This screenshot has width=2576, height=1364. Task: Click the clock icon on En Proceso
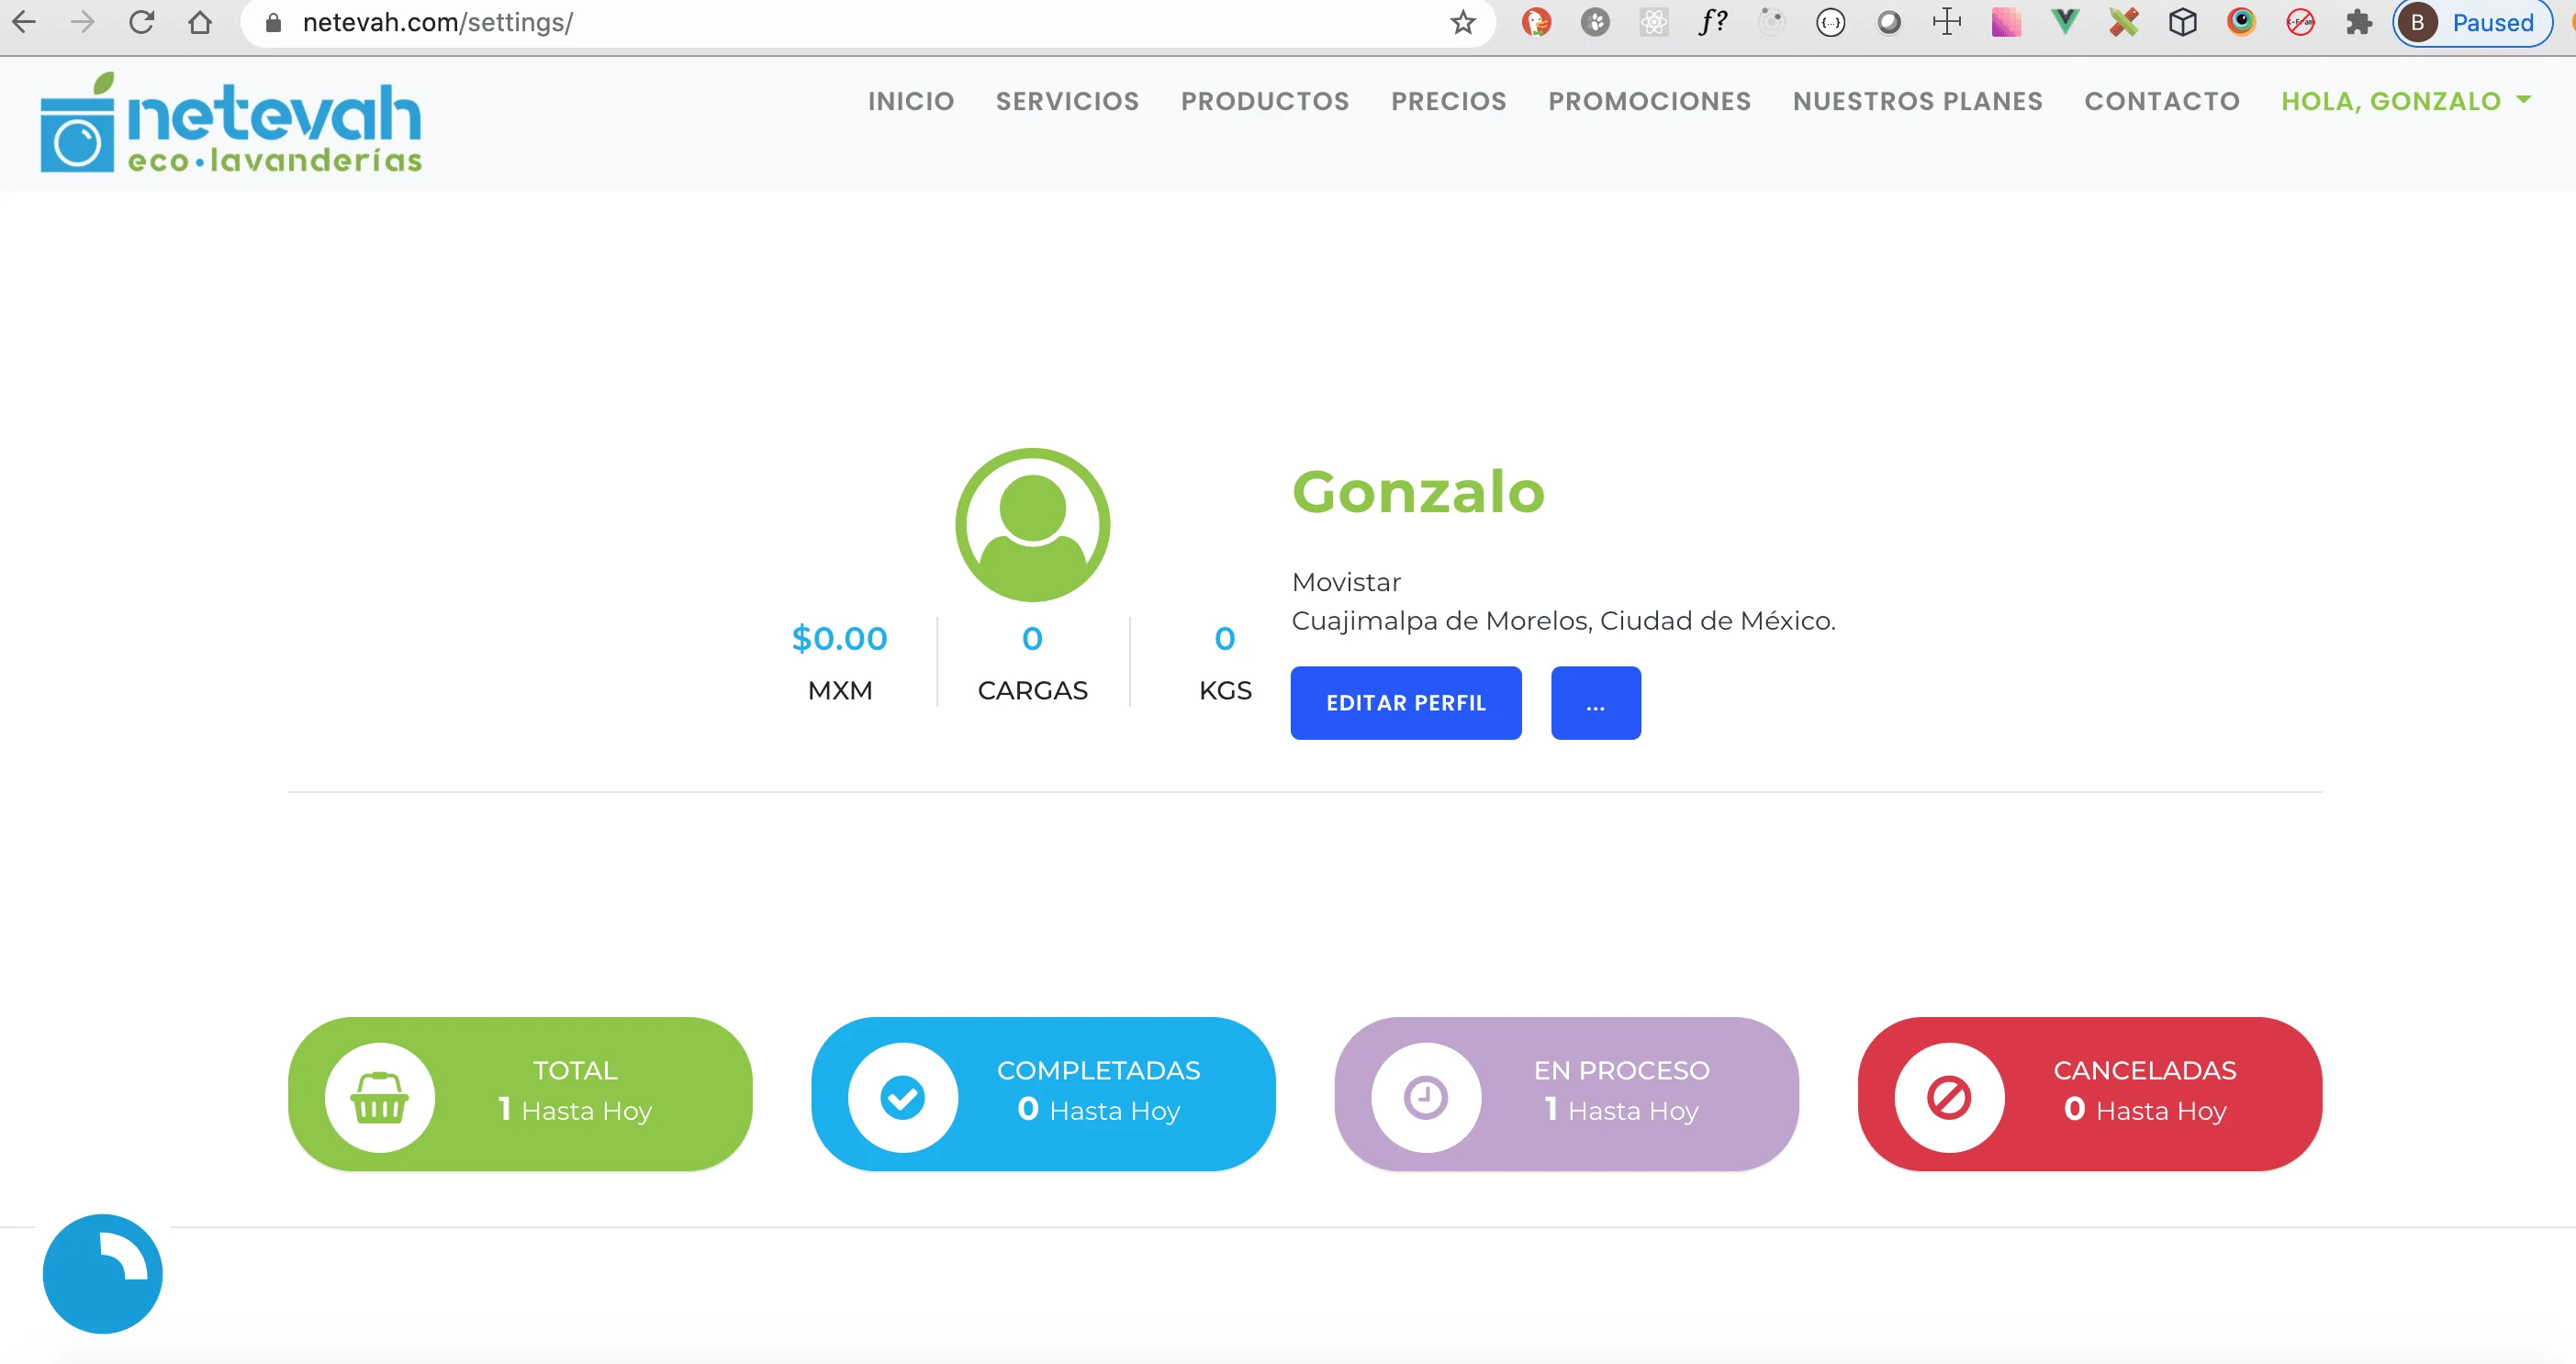click(1425, 1097)
